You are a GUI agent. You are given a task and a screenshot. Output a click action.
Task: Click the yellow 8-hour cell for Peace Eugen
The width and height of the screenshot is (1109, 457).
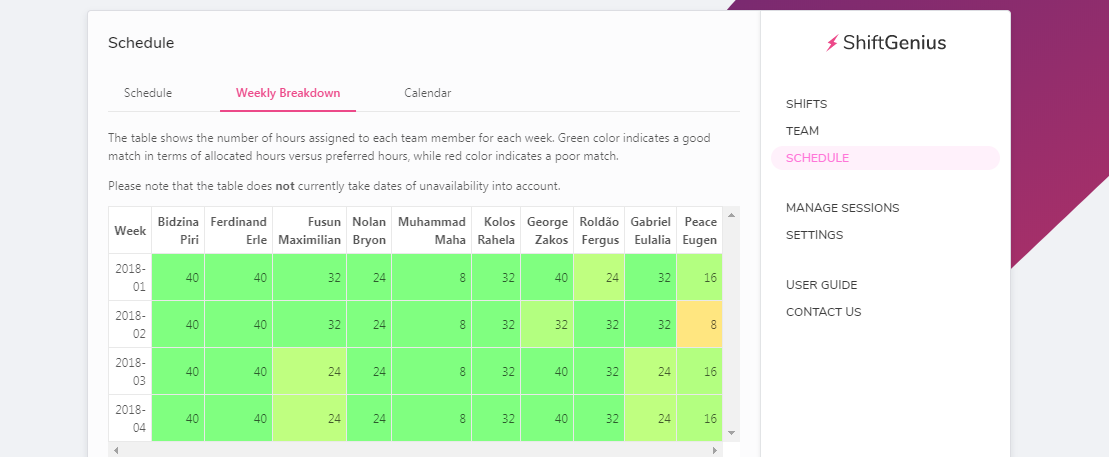point(699,324)
